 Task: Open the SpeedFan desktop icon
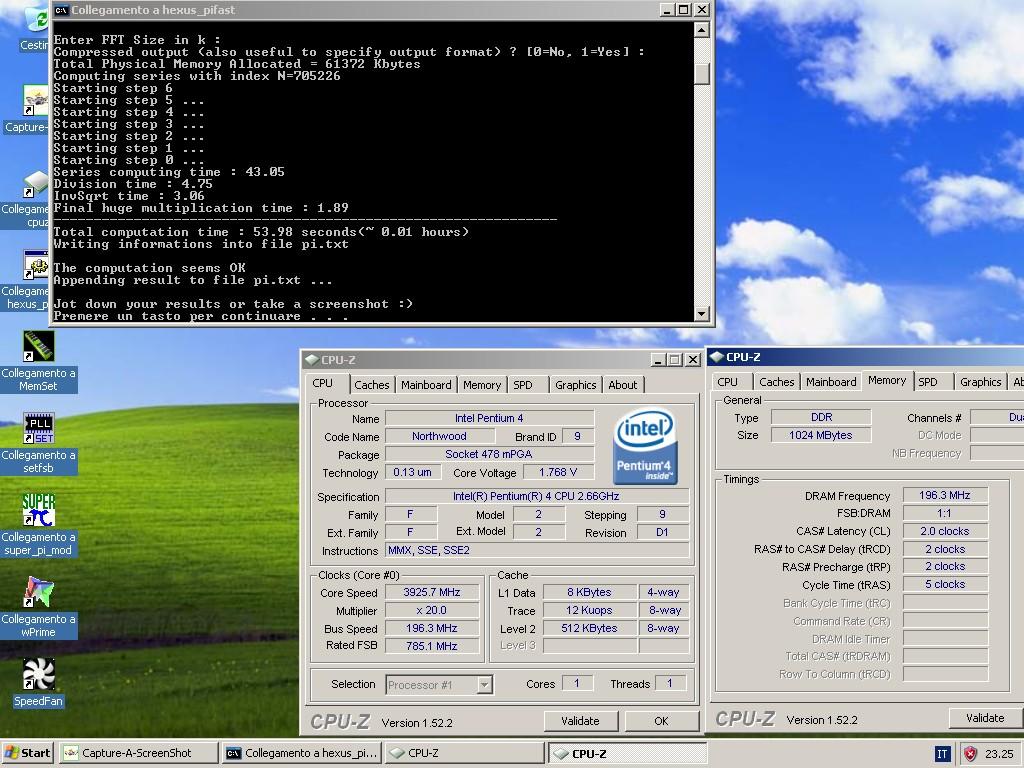tap(39, 674)
